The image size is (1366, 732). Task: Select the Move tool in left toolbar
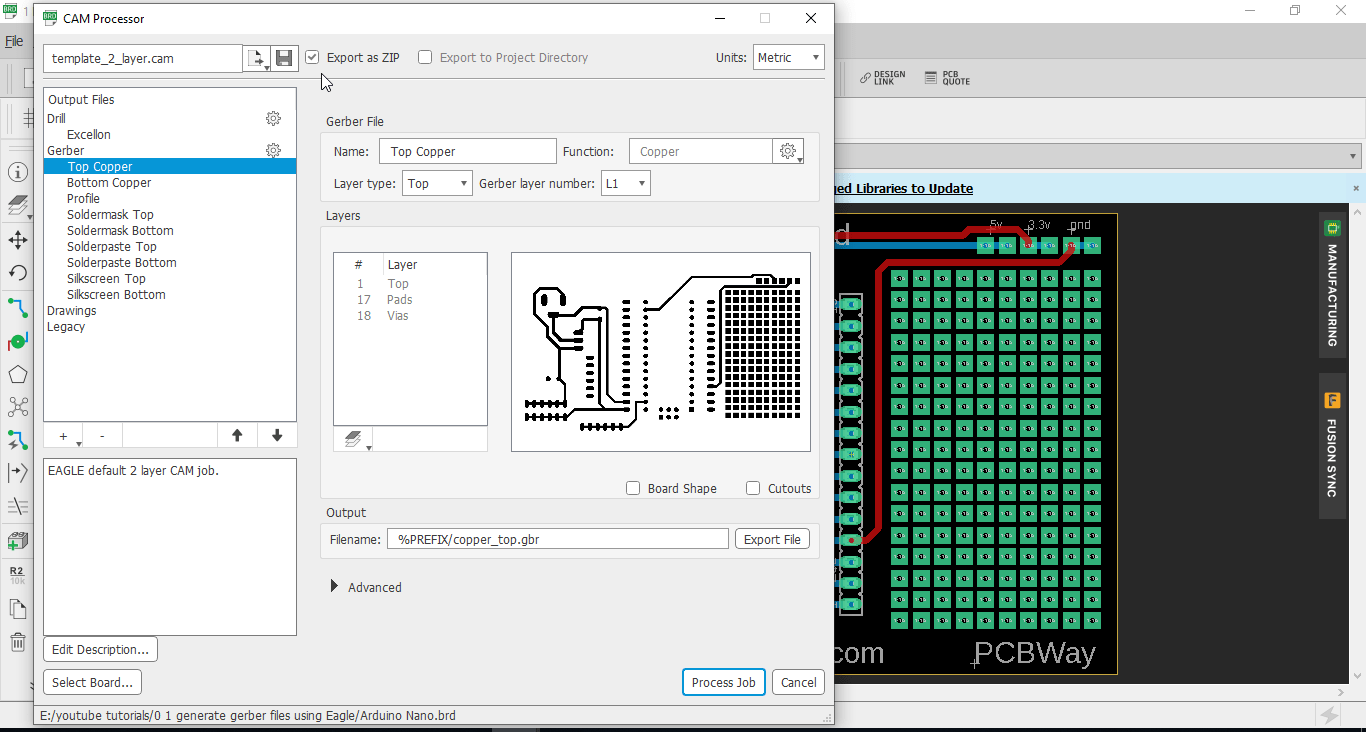click(18, 240)
